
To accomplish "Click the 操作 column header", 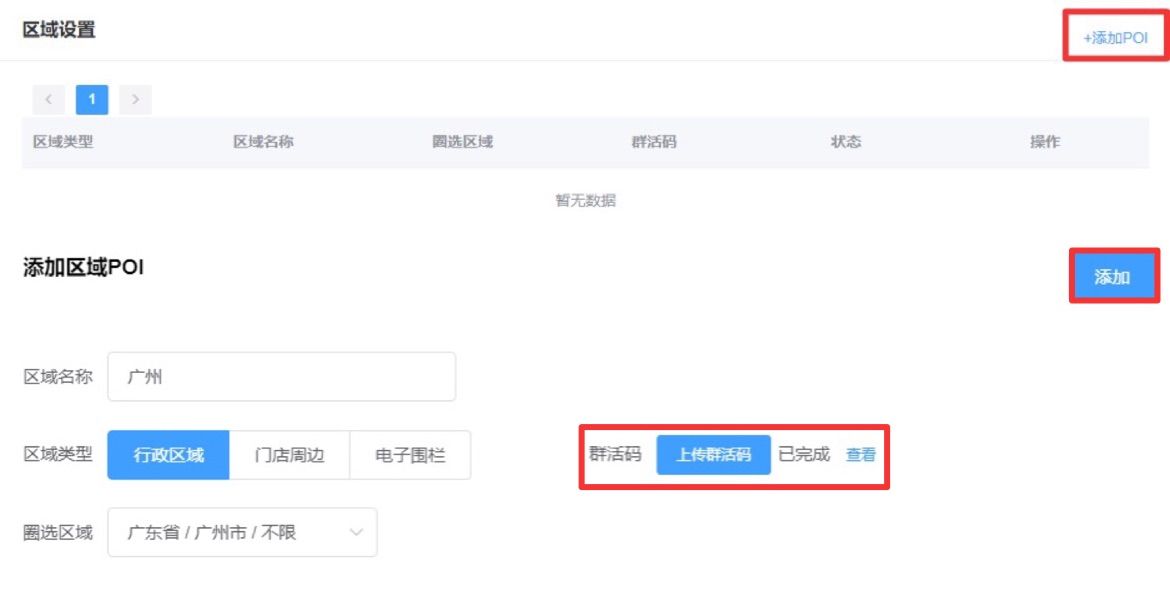I will [x=1045, y=142].
